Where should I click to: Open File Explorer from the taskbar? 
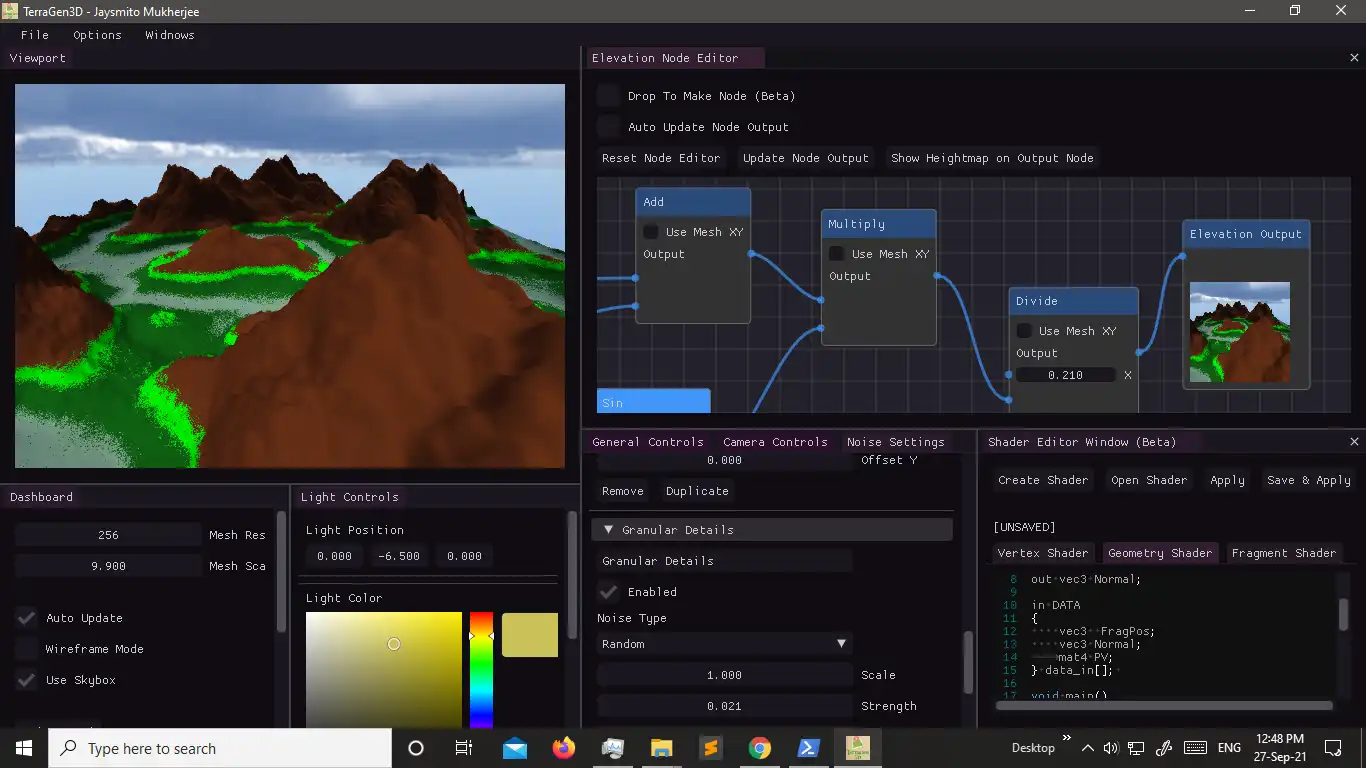tap(662, 748)
